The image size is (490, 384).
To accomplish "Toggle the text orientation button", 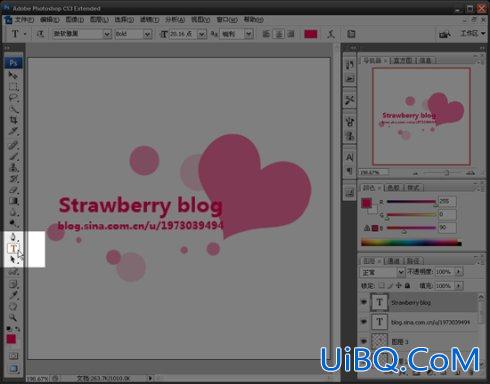I will (x=40, y=34).
